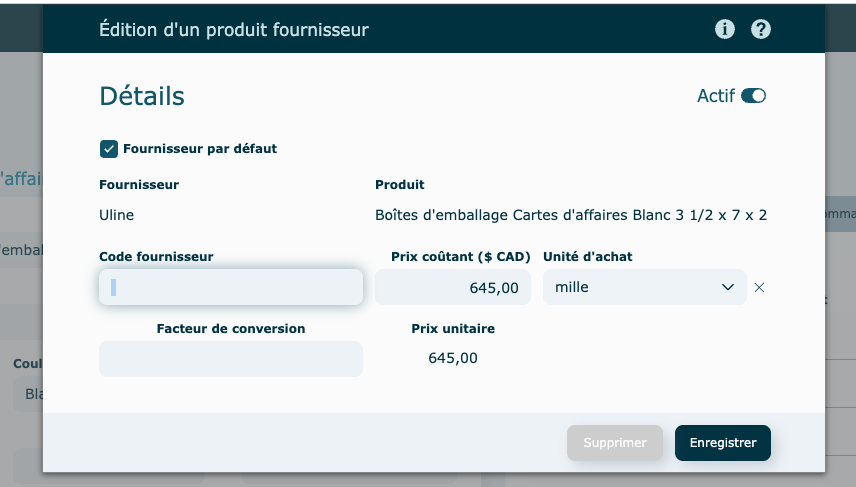Uncheck the Fournisseur par défaut checkbox
Image resolution: width=856 pixels, height=487 pixels.
(109, 149)
